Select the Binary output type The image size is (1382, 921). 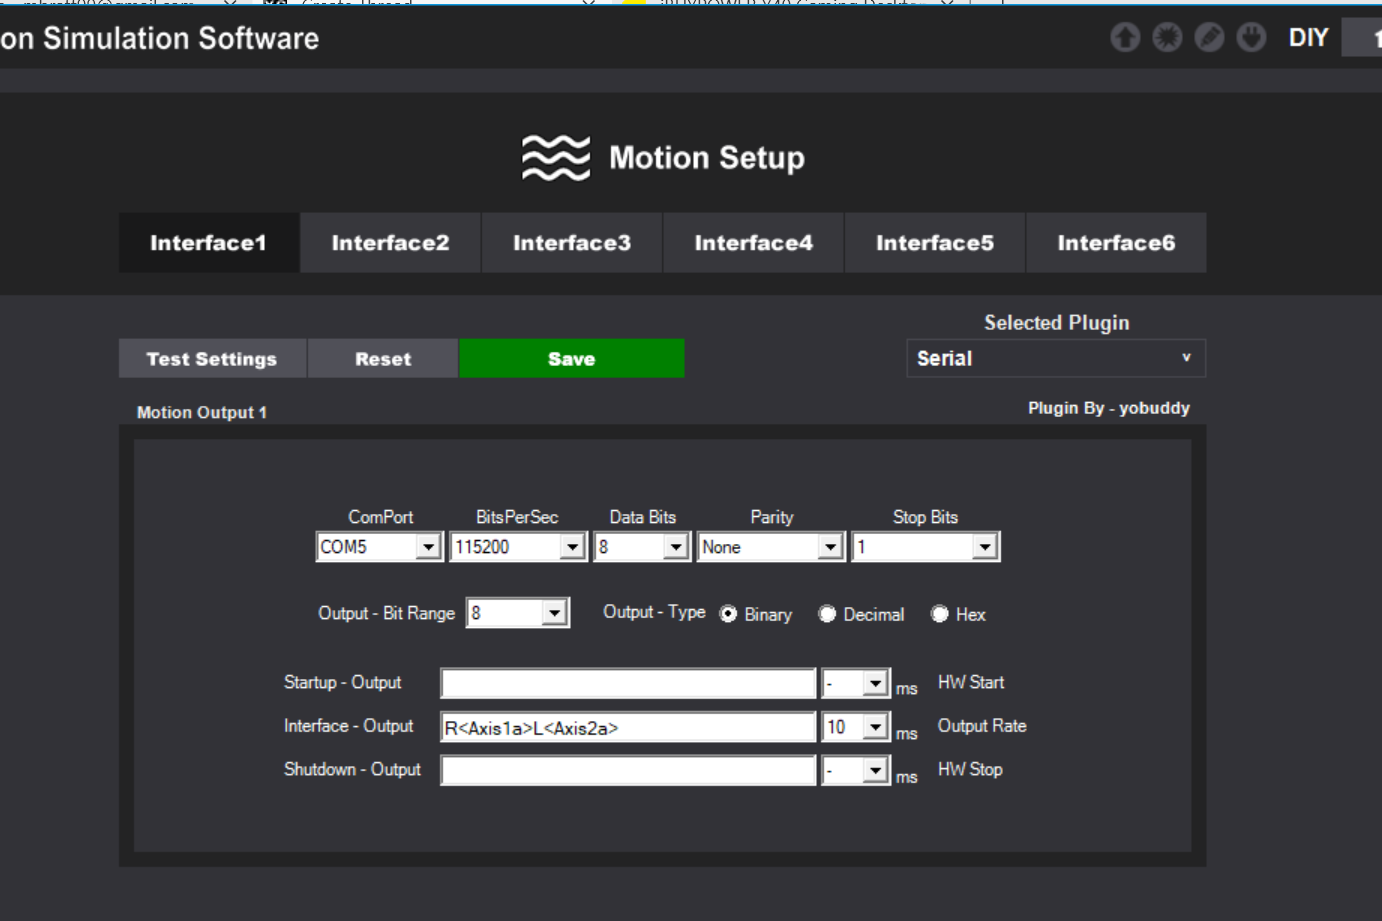(729, 614)
